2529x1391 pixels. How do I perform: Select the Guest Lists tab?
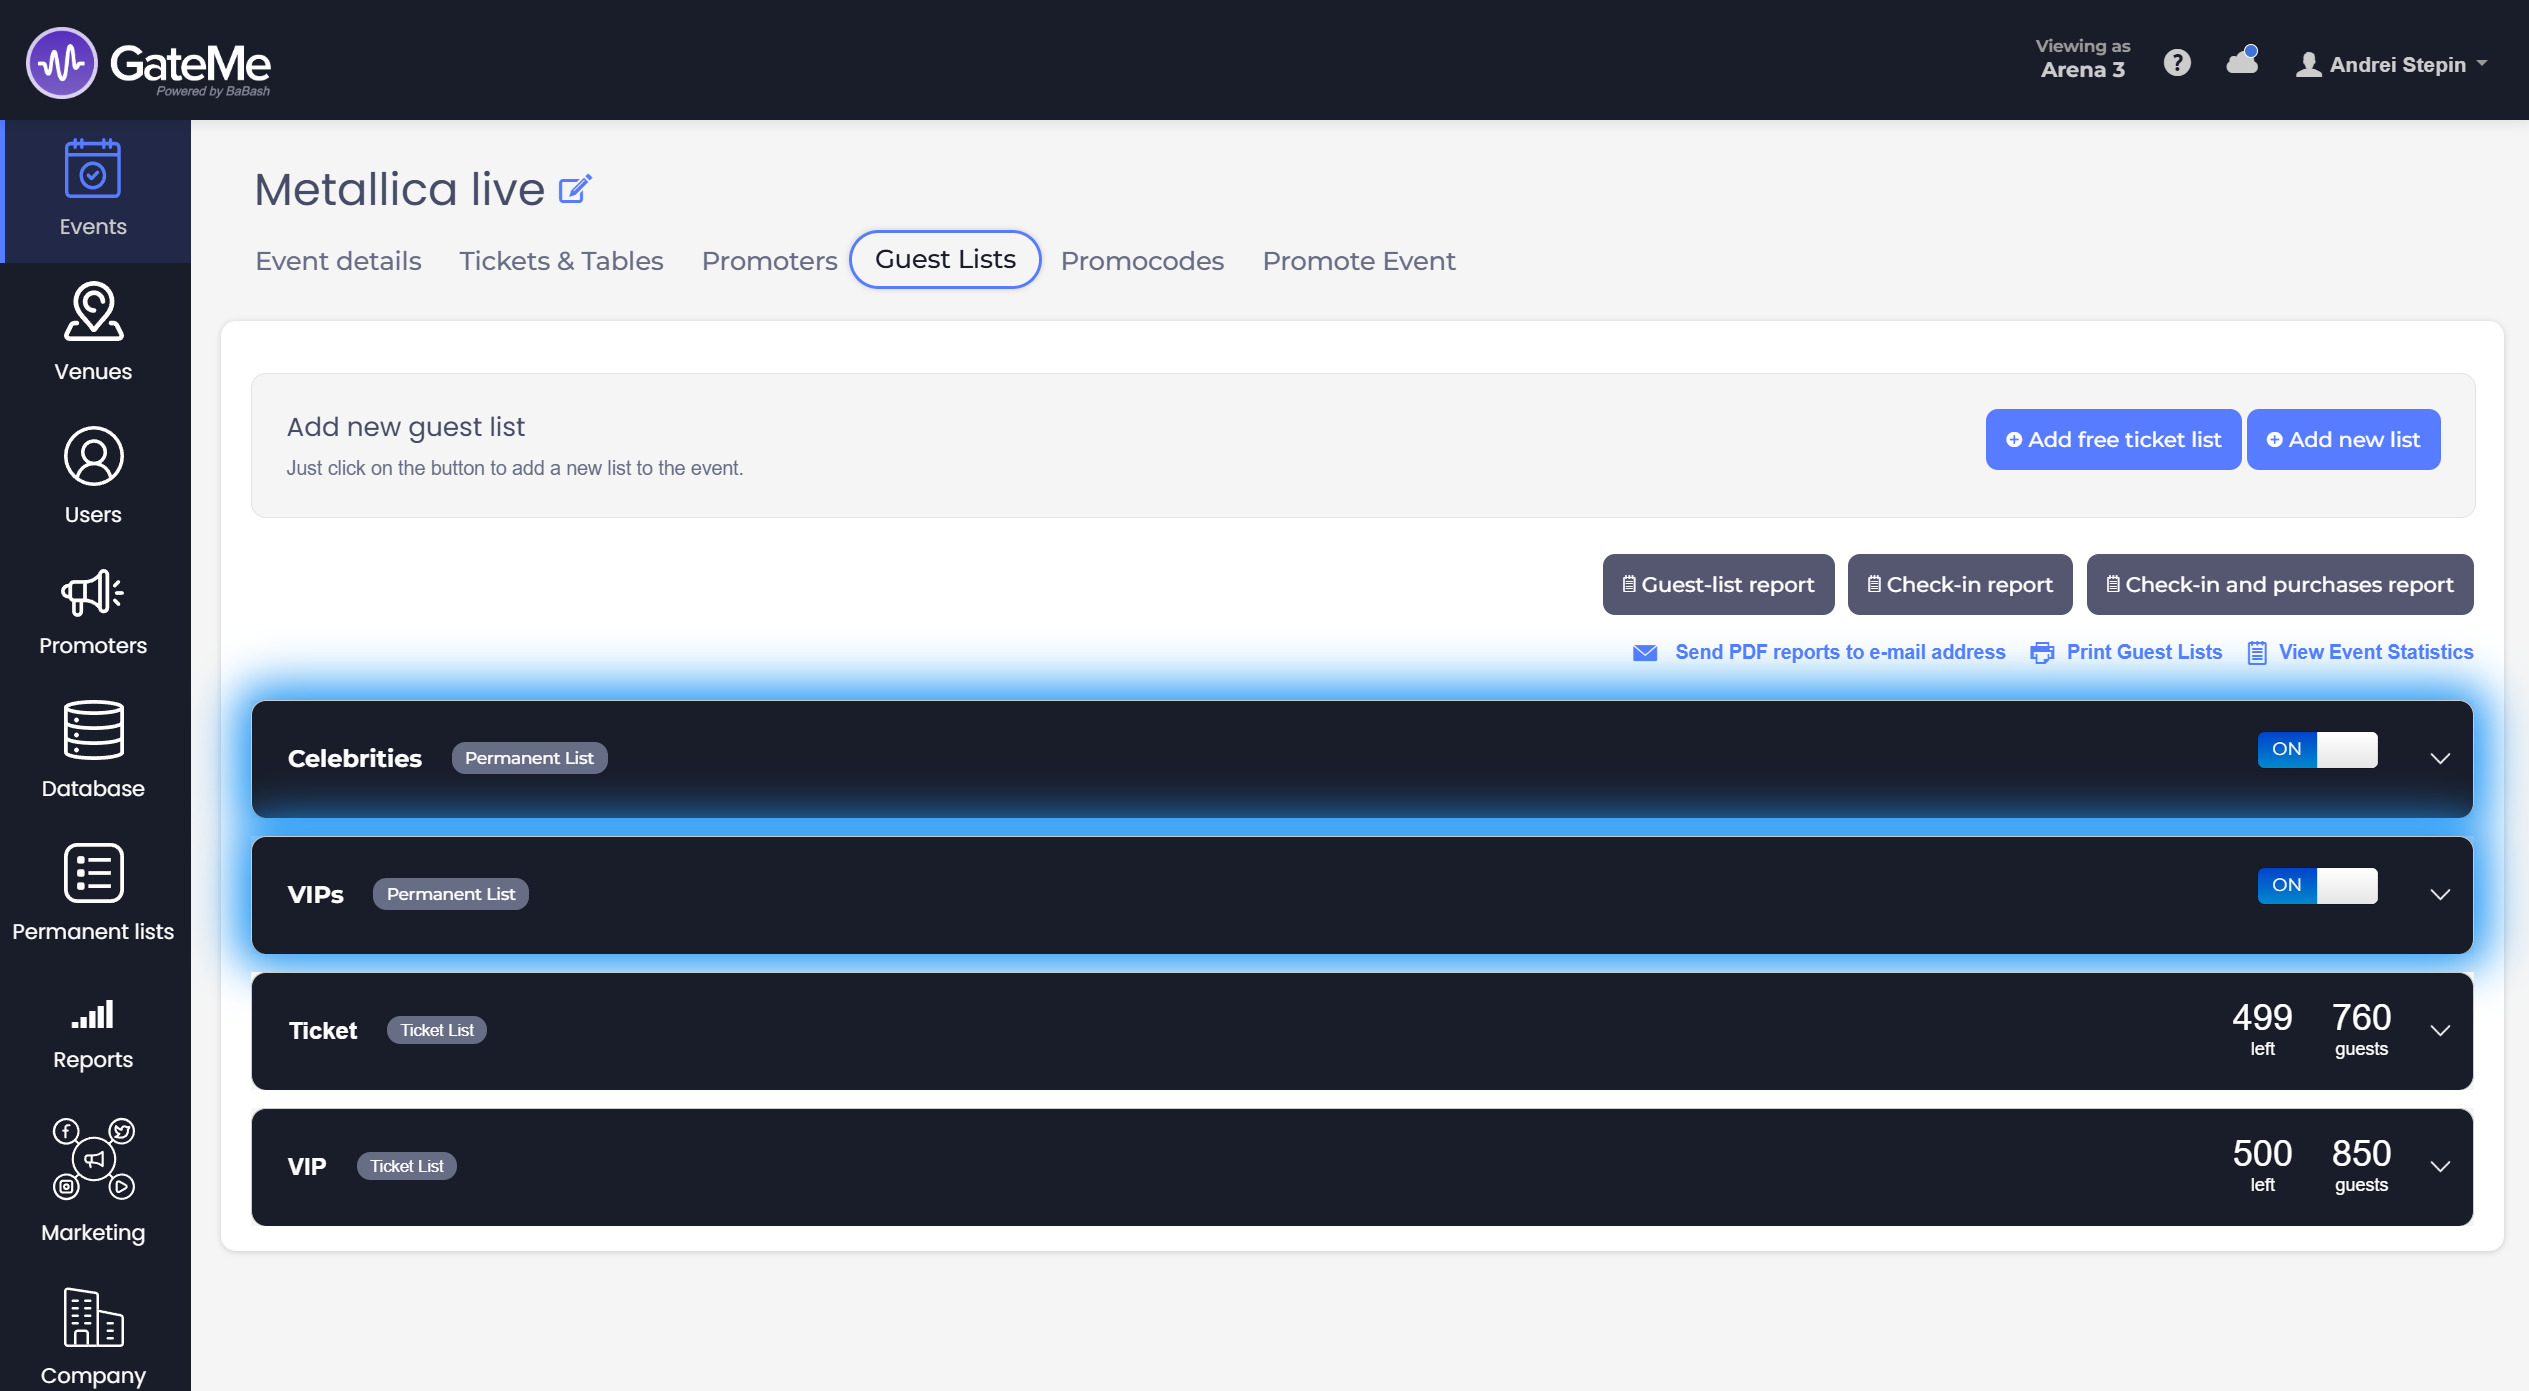coord(945,259)
